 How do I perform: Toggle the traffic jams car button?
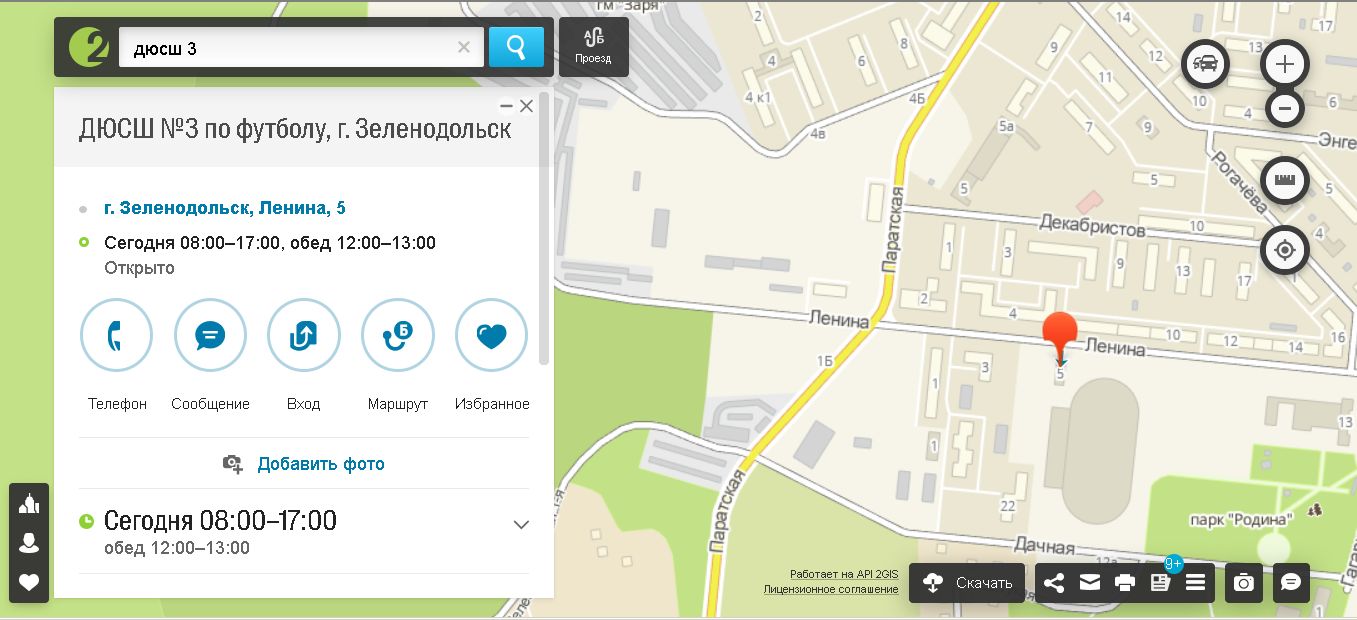tap(1206, 65)
